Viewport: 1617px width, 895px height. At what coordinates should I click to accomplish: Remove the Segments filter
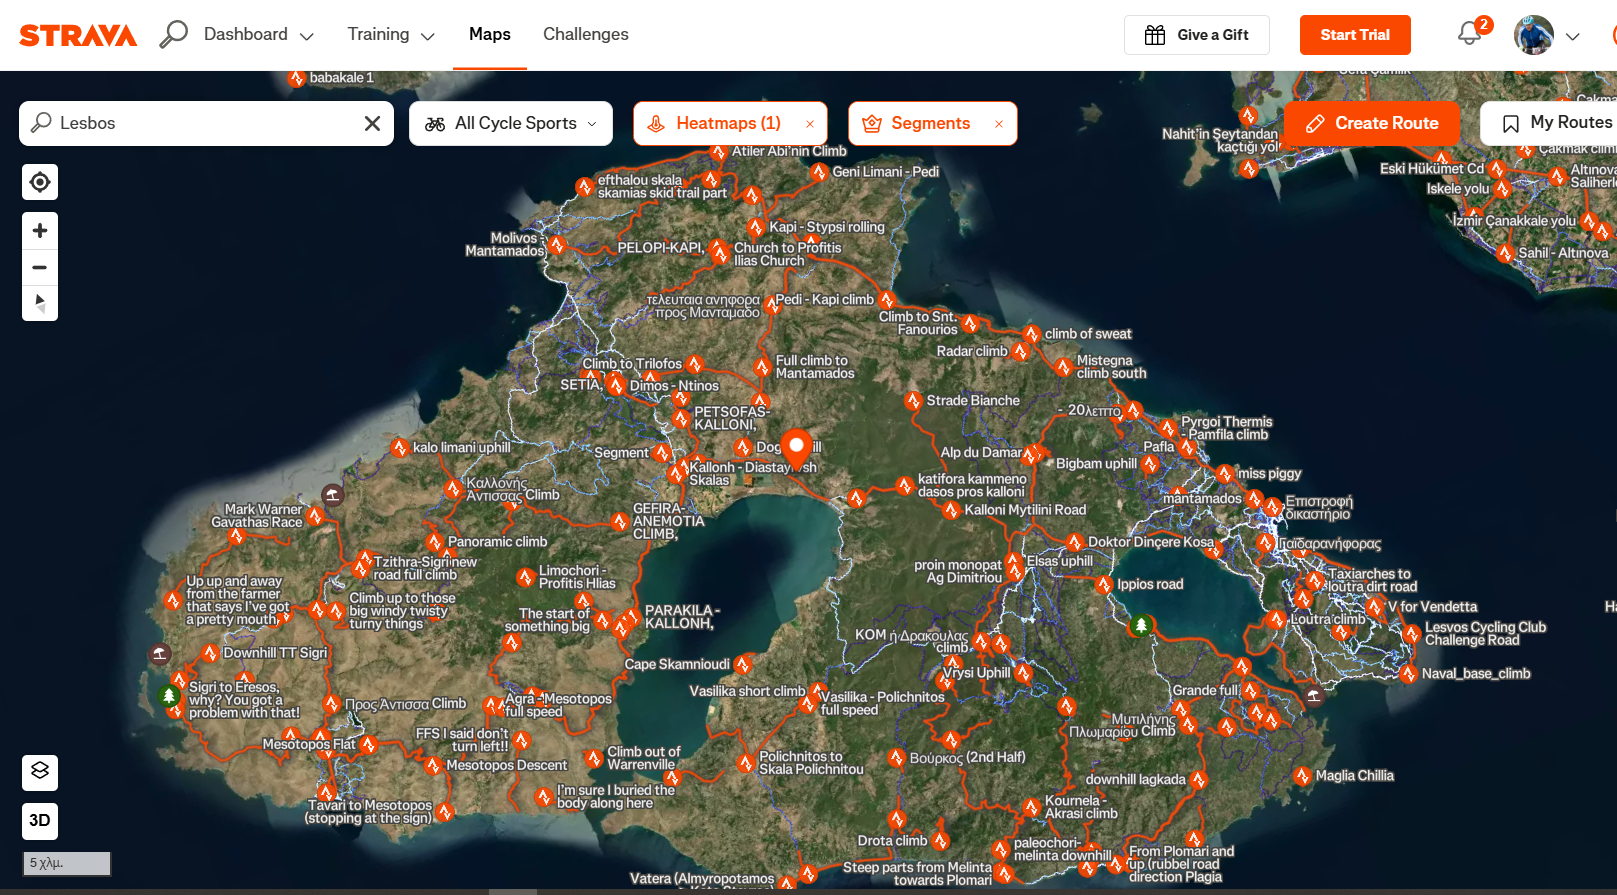pos(998,124)
